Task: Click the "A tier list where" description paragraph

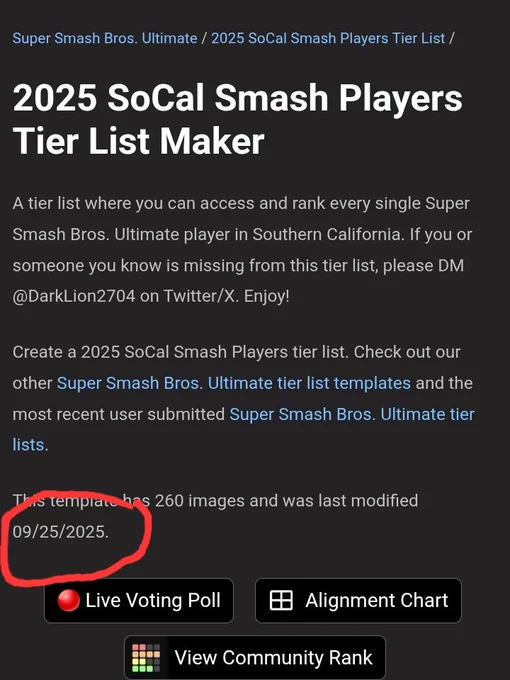Action: tap(242, 250)
